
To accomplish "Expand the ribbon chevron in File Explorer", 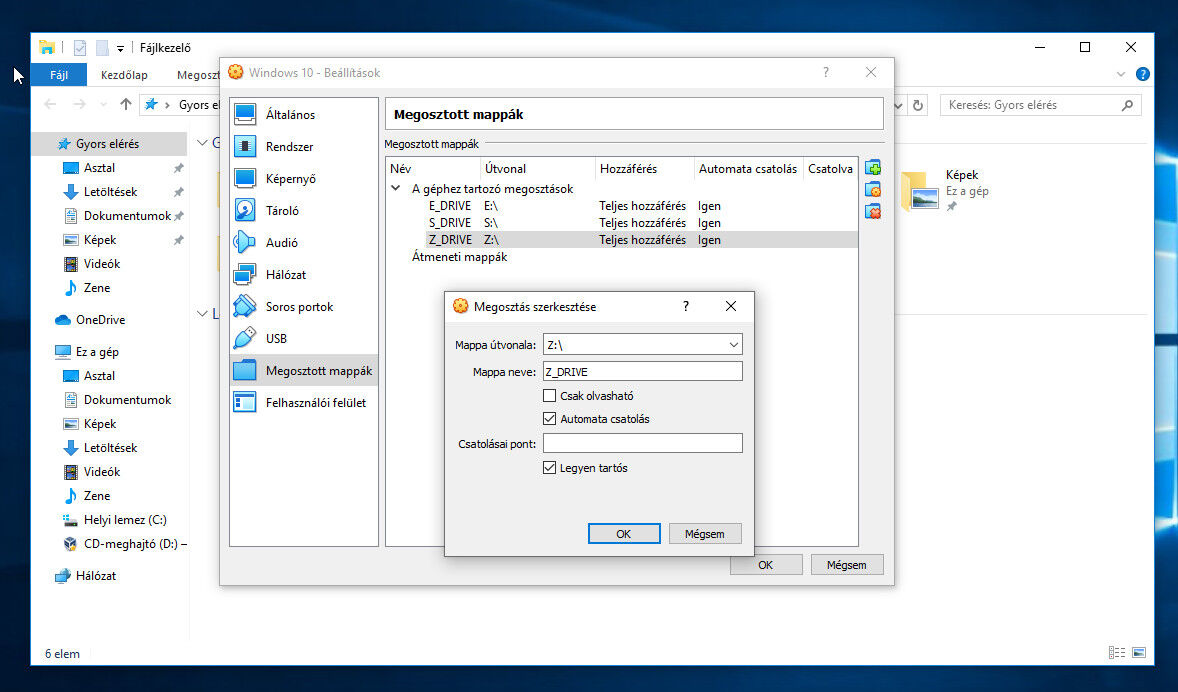I will (1121, 74).
